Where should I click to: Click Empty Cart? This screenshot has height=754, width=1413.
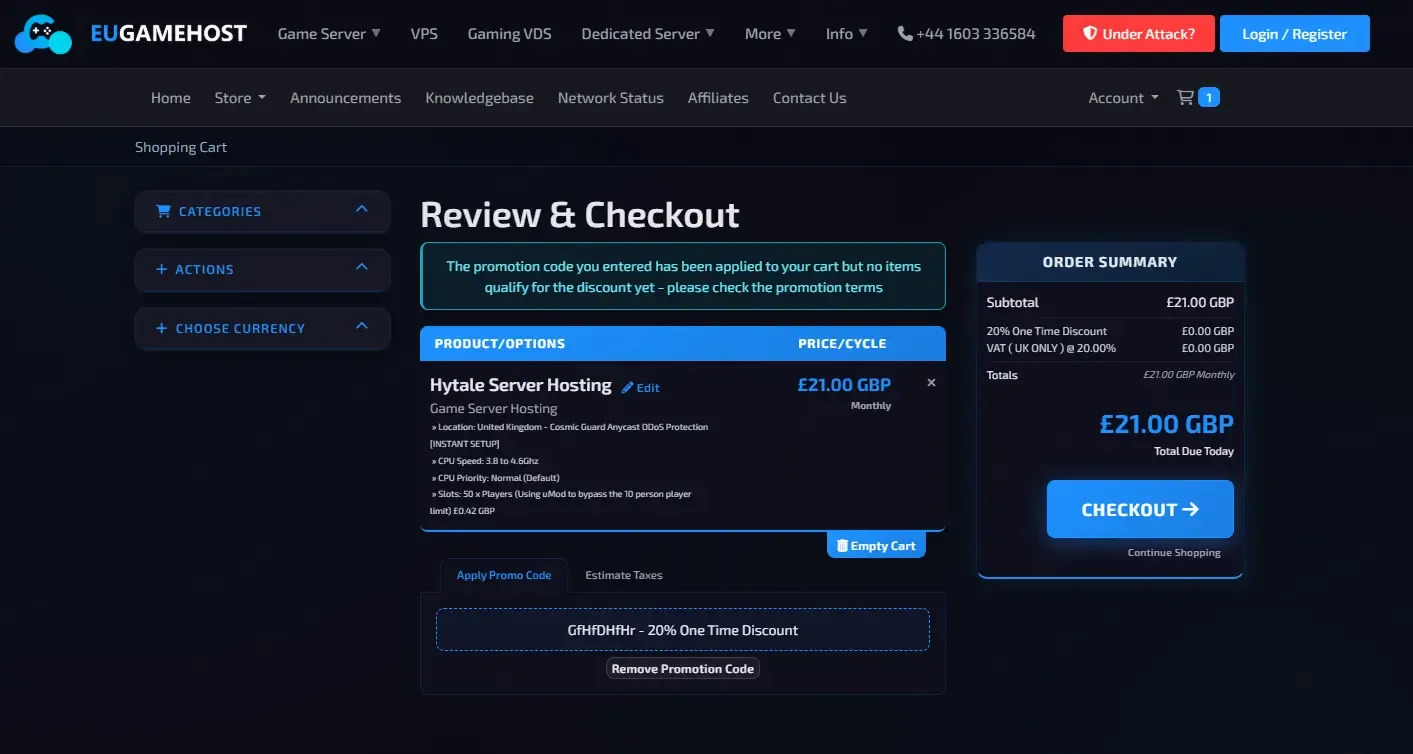[876, 545]
